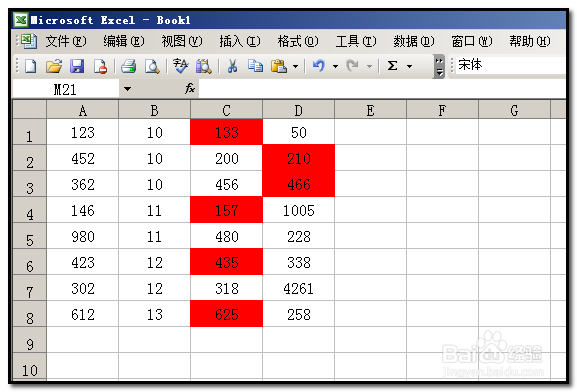The height and width of the screenshot is (392, 577).
Task: Open the 格式(O) menu
Action: [298, 41]
